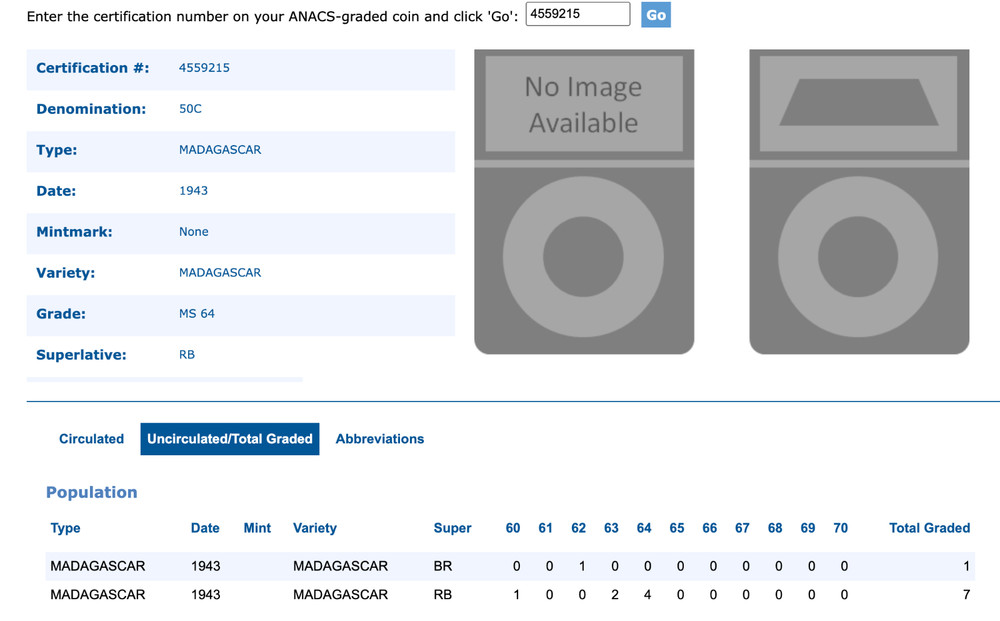Click the Grade value MS 64
The width and height of the screenshot is (1000, 621).
[196, 314]
